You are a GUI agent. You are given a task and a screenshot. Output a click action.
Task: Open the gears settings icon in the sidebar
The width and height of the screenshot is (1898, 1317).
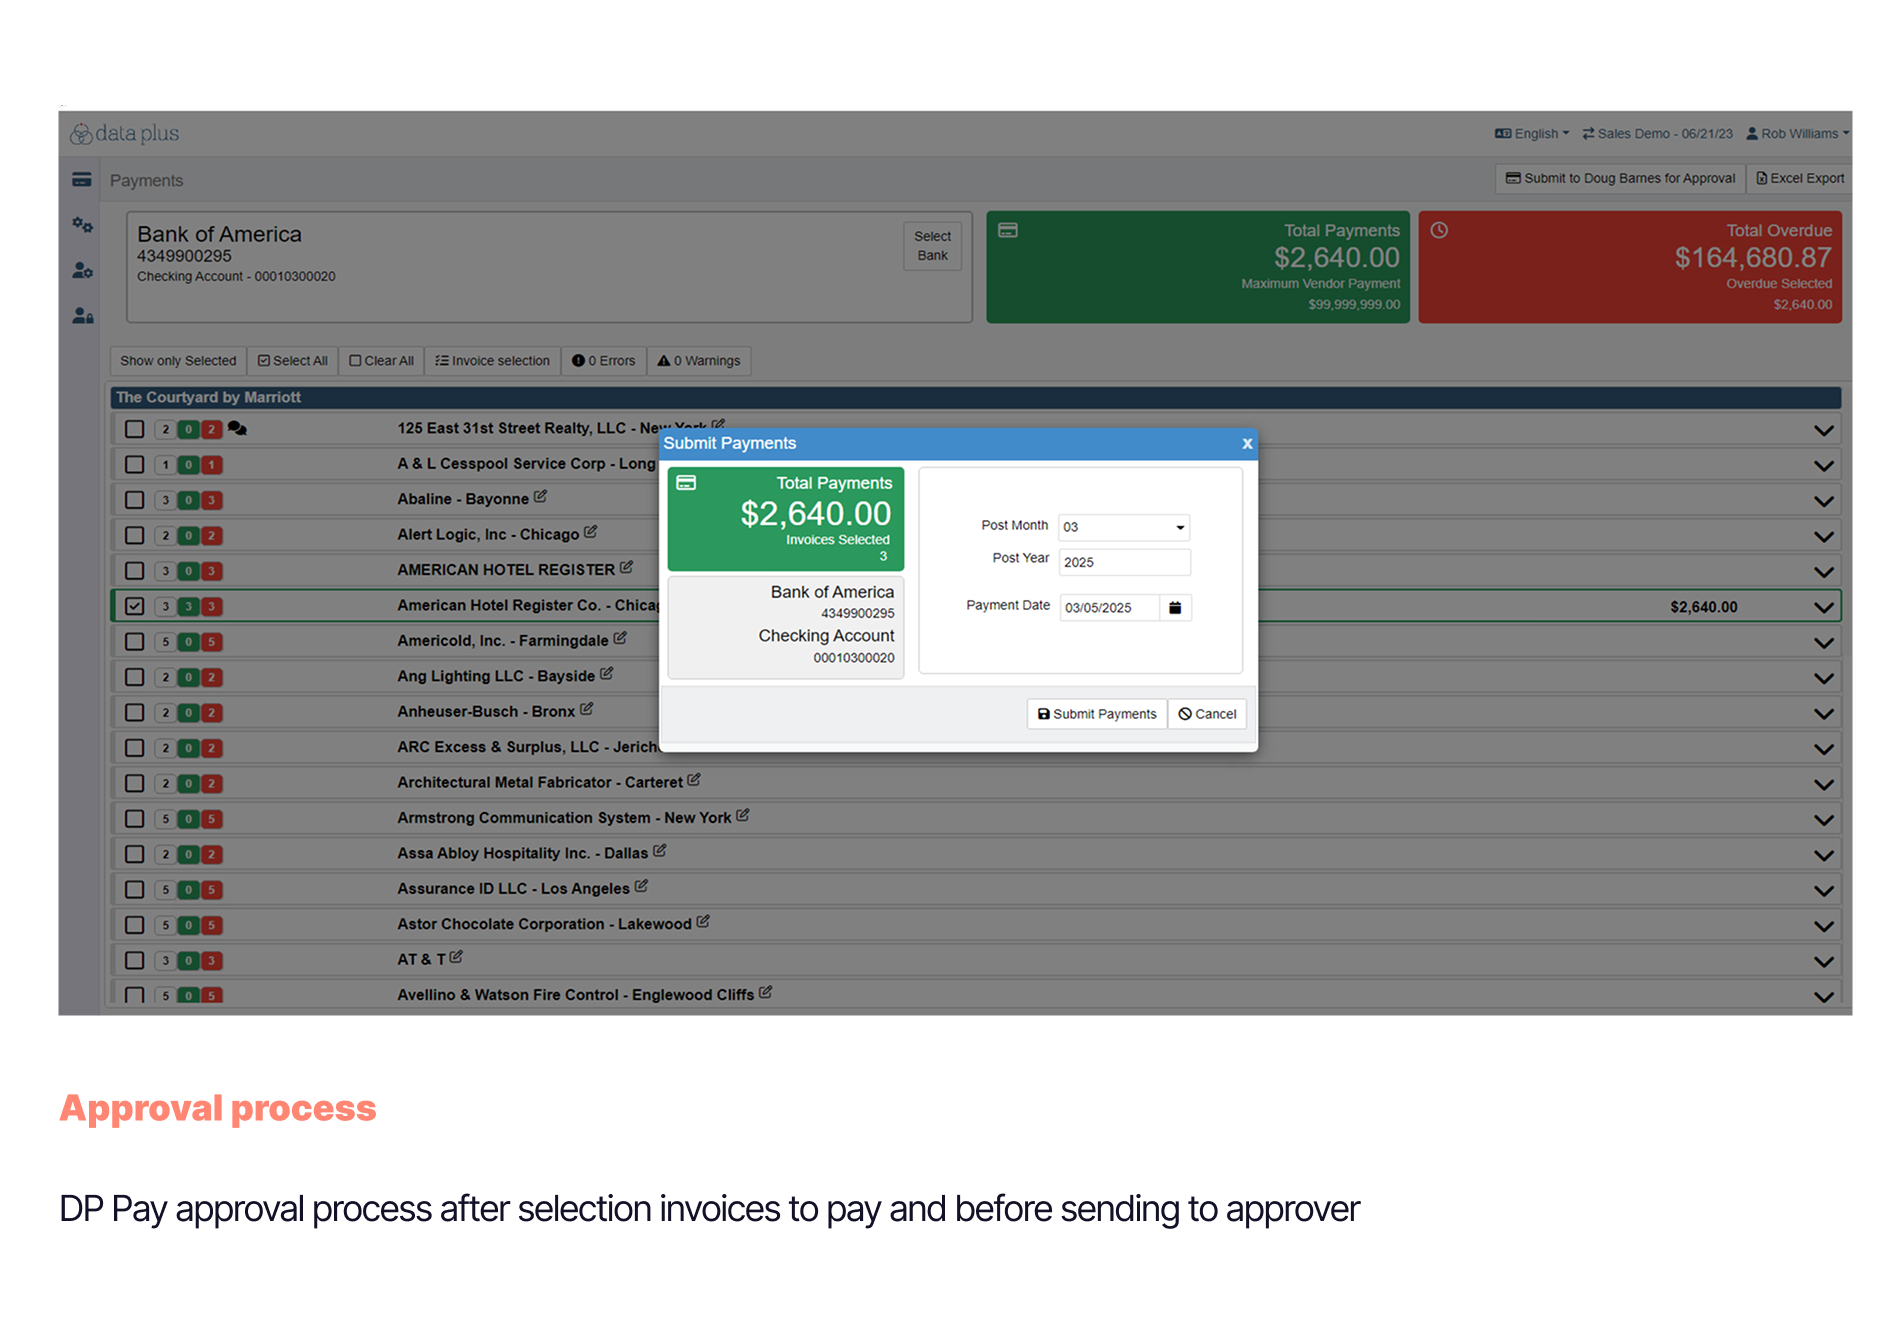click(82, 225)
